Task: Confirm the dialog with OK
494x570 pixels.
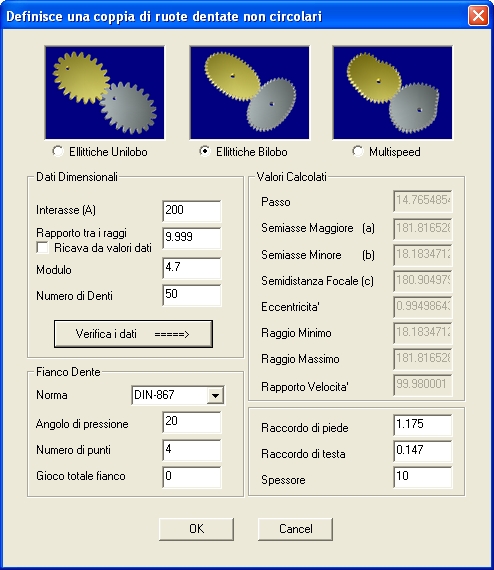Action: coord(196,529)
